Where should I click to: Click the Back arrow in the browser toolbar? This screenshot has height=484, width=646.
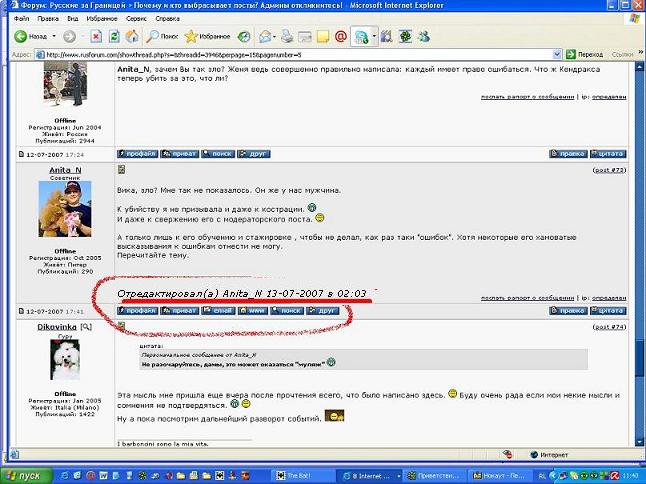coord(19,36)
